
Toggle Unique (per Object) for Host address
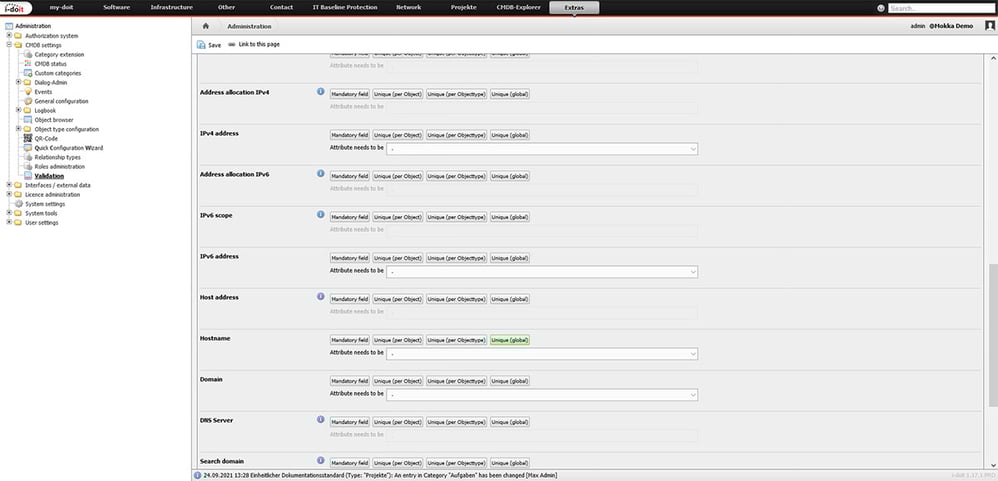click(x=398, y=299)
